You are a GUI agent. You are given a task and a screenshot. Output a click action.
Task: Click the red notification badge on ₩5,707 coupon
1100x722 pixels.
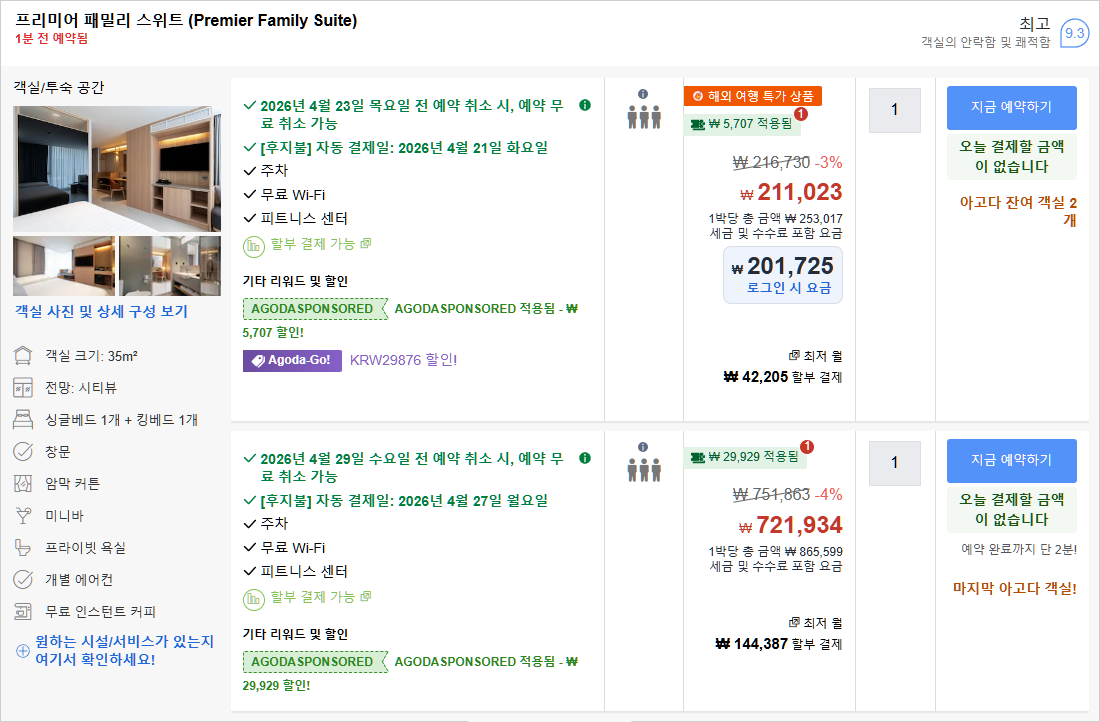click(x=801, y=114)
